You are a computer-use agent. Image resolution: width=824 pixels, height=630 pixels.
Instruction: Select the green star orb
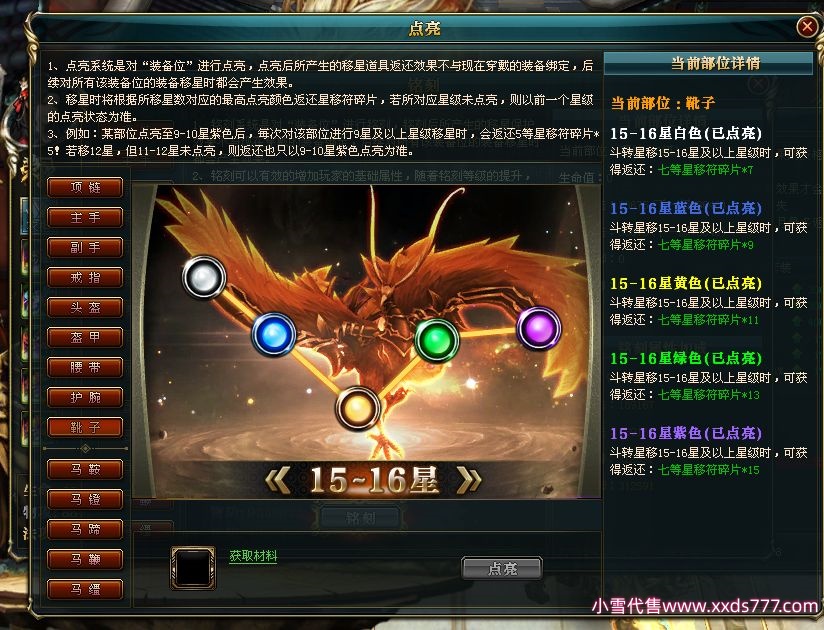coord(437,340)
